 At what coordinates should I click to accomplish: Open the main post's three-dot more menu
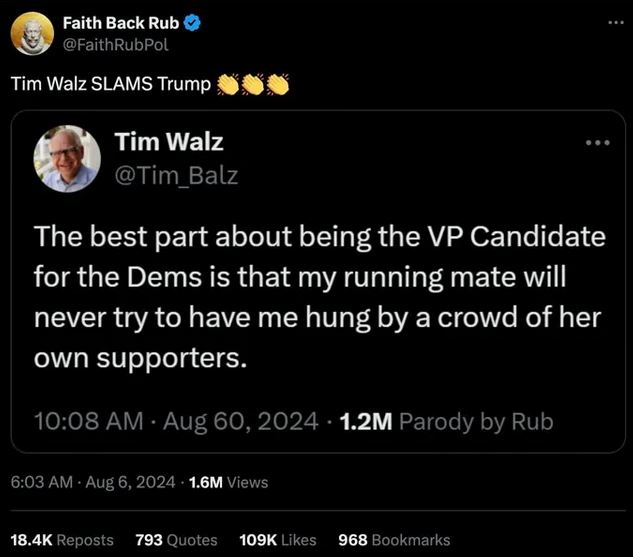point(613,22)
